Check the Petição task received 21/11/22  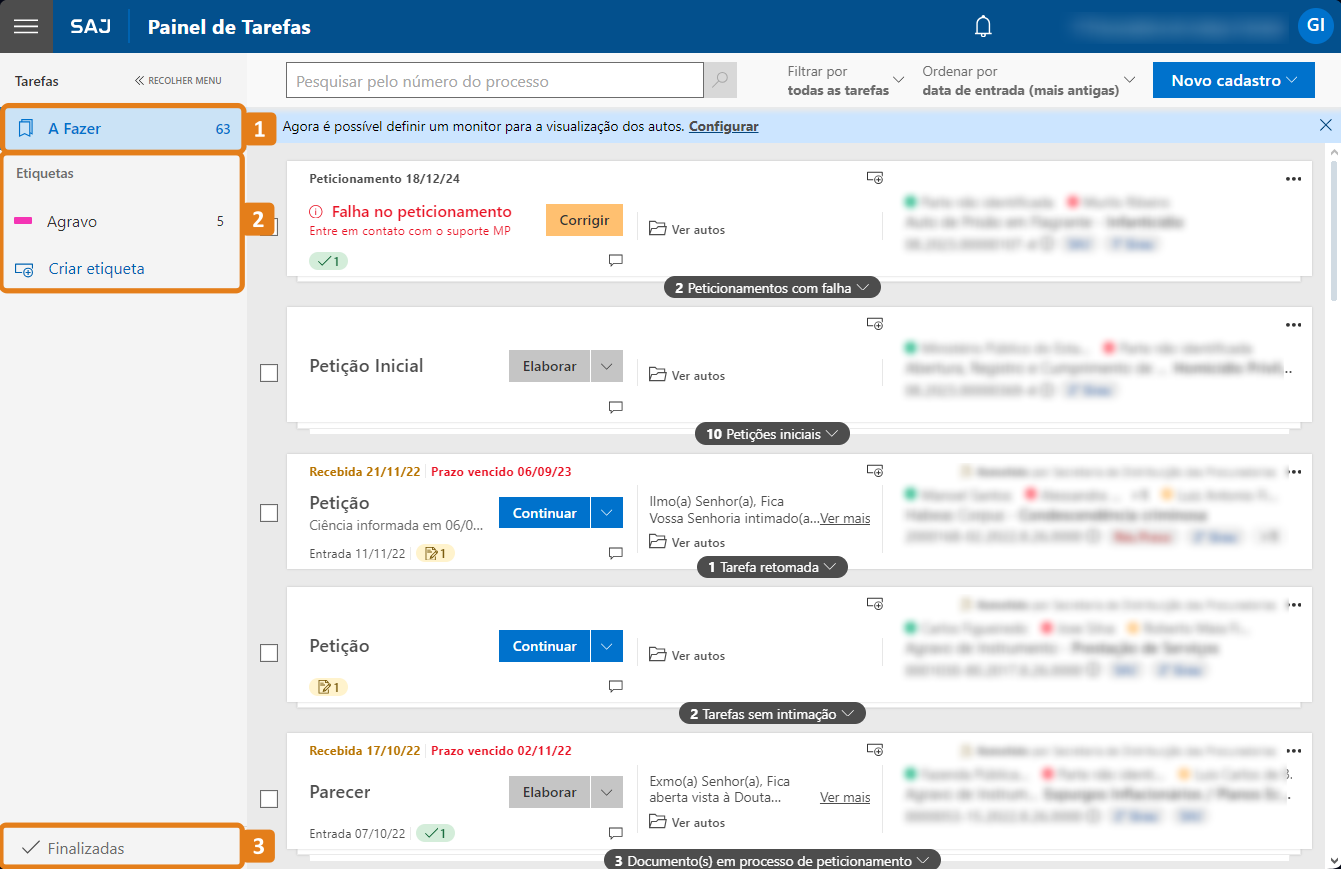[268, 513]
